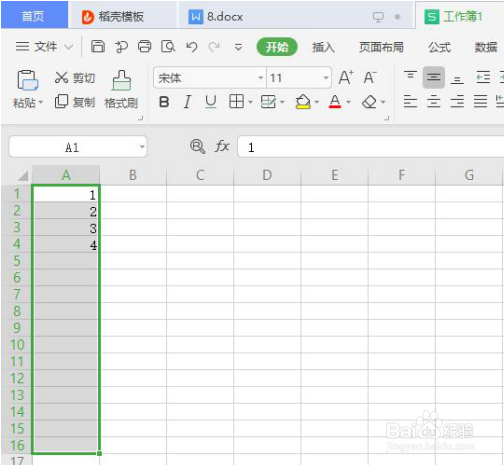Open the 文件 menu dropdown arrow
Viewport: 504px width, 465px height.
pyautogui.click(x=69, y=47)
